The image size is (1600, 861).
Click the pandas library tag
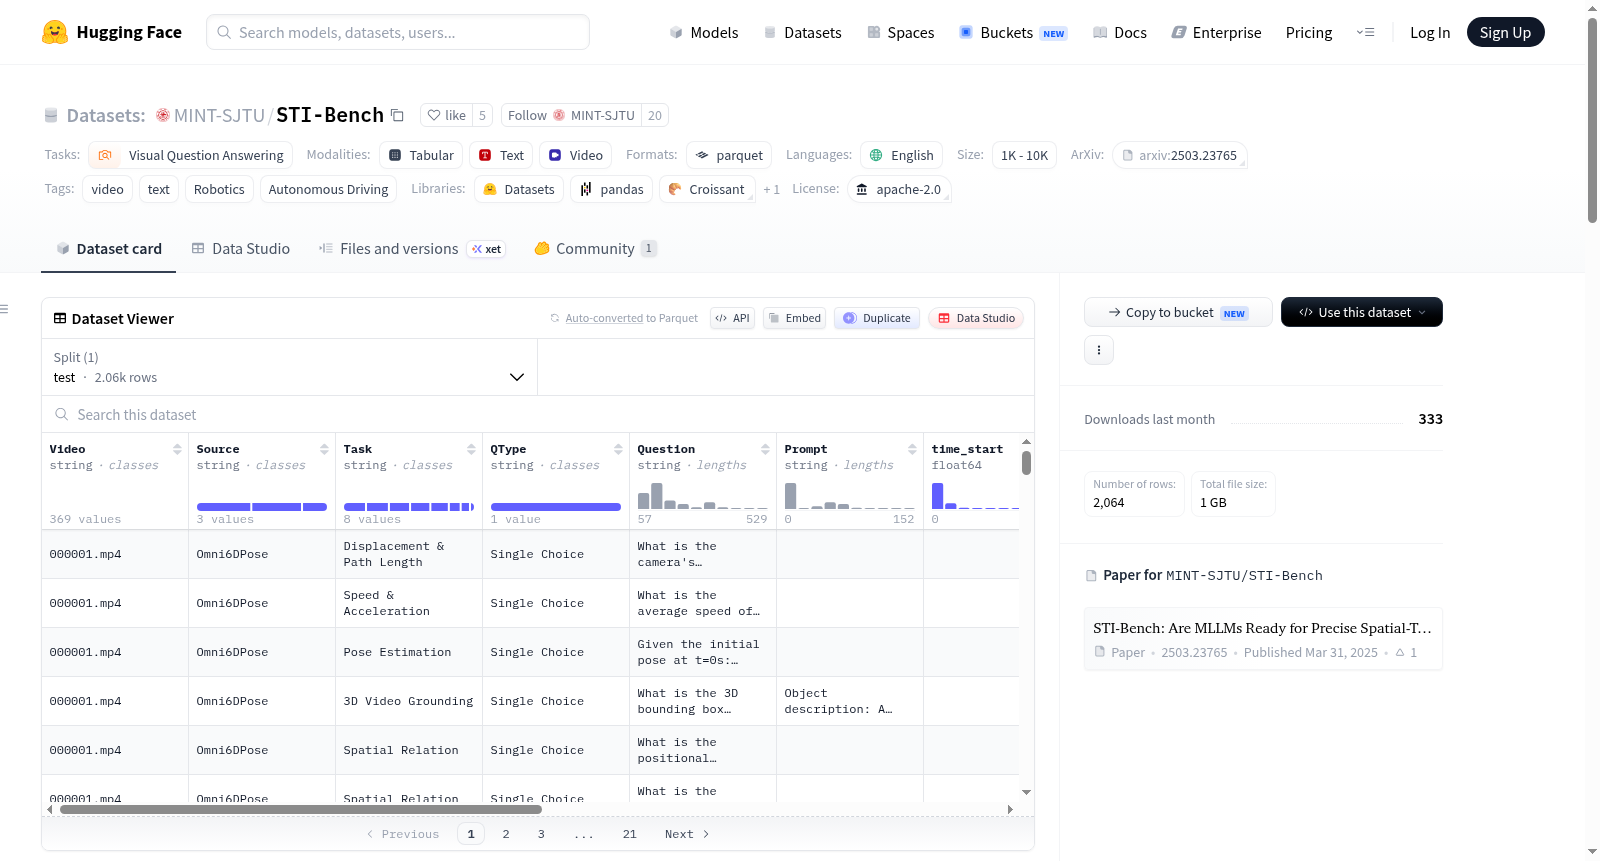click(611, 189)
